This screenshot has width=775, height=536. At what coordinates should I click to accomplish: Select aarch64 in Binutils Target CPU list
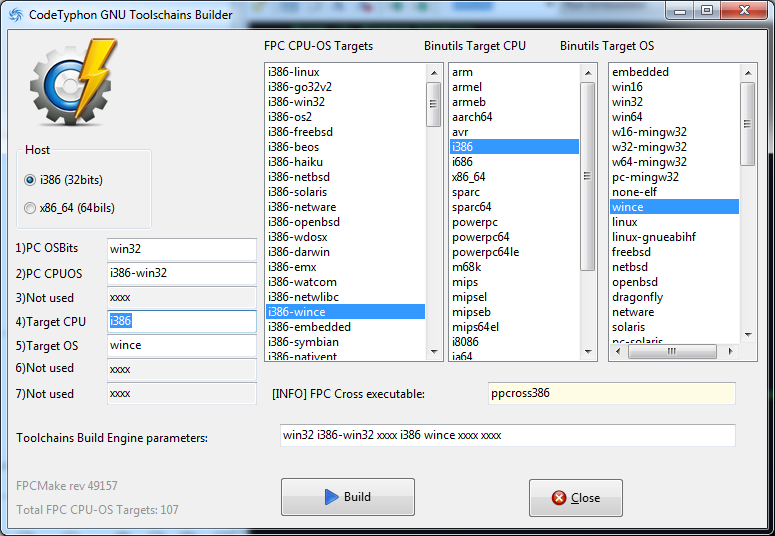tap(515, 117)
